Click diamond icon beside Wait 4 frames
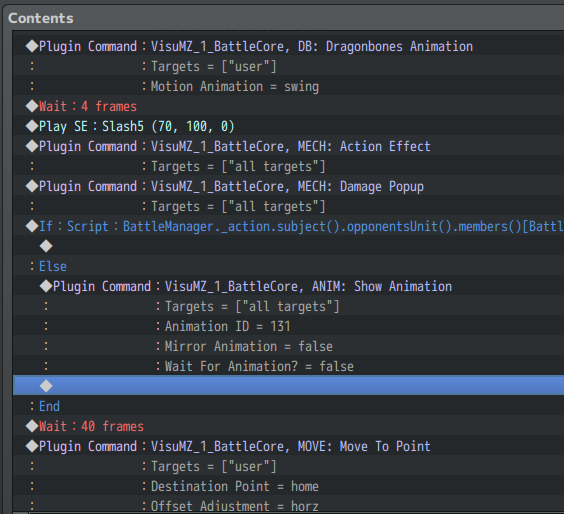The image size is (564, 514). coord(32,106)
